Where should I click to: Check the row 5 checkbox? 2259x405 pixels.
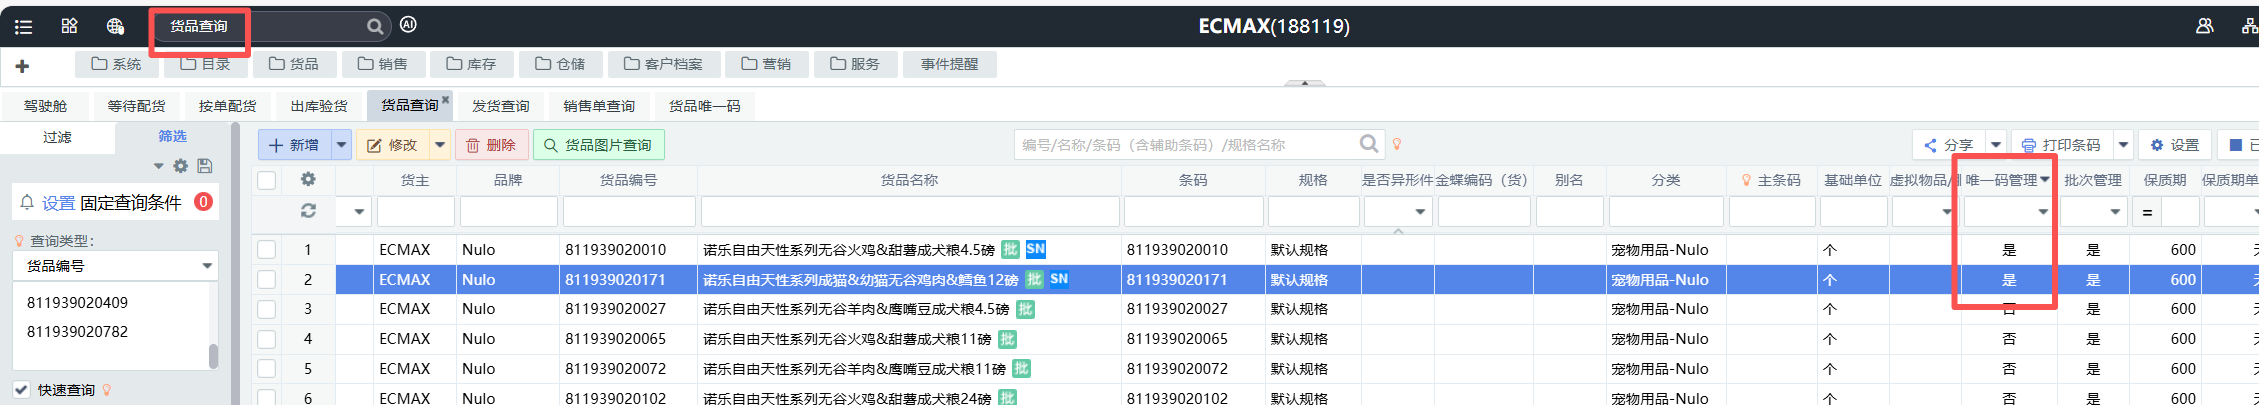[x=266, y=369]
